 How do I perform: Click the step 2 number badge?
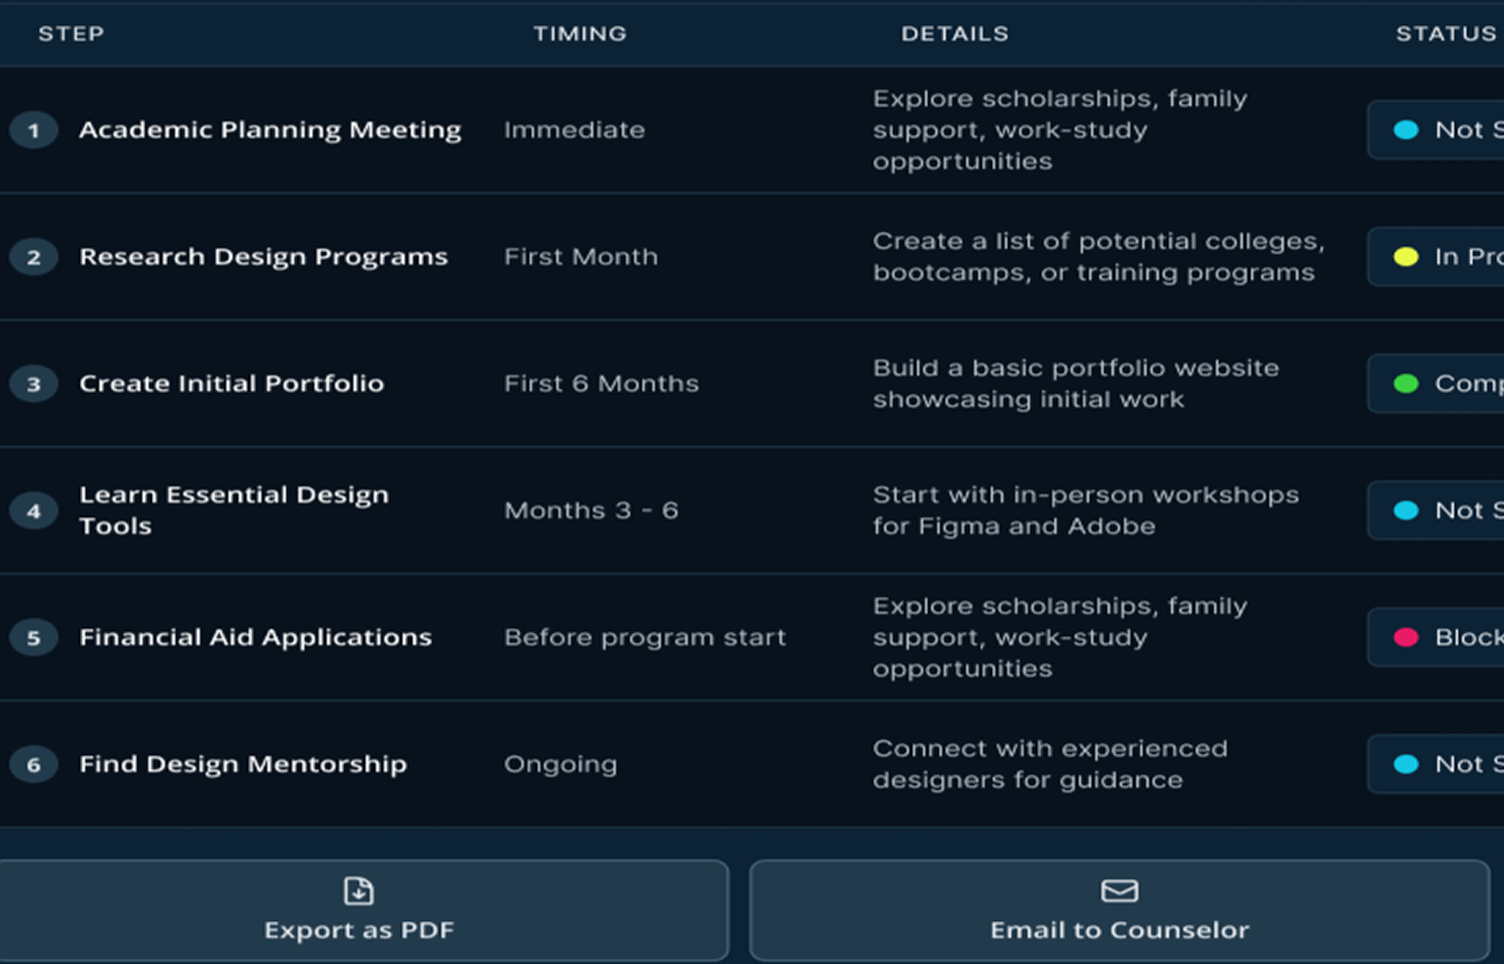(34, 257)
